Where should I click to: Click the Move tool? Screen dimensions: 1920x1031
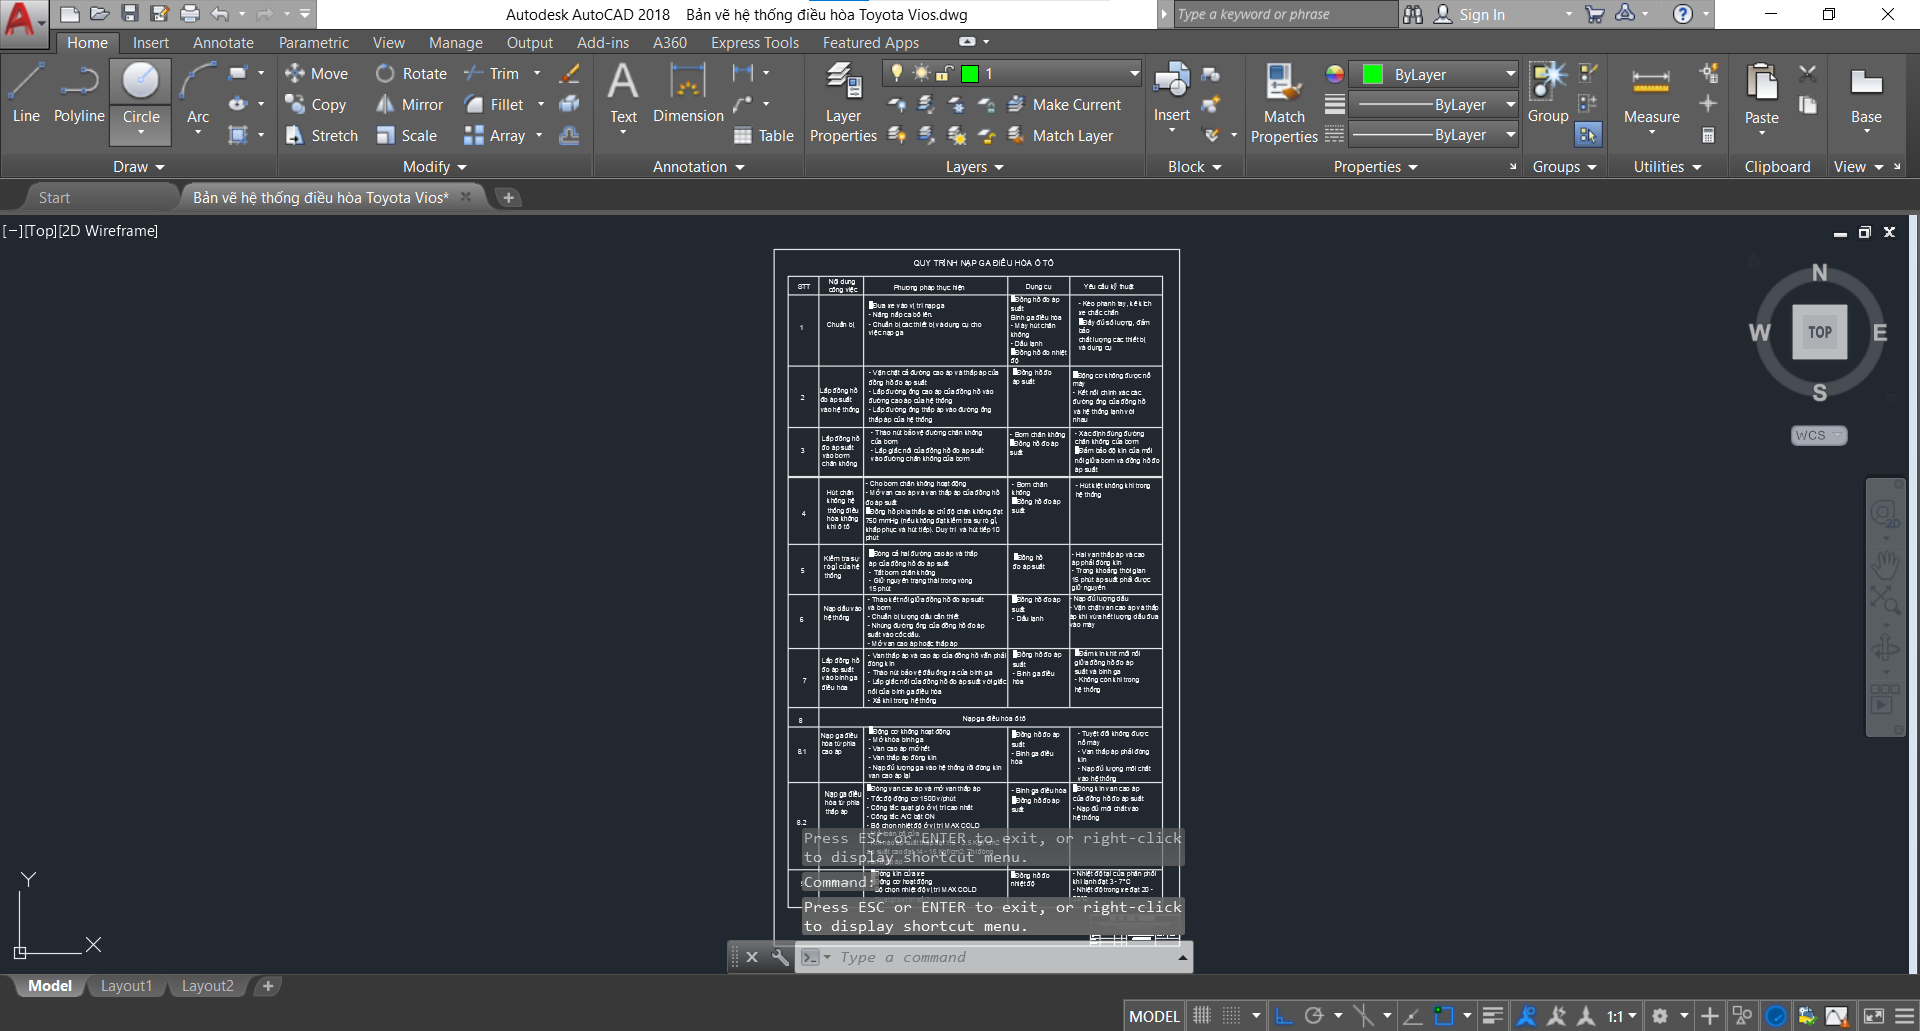[316, 74]
